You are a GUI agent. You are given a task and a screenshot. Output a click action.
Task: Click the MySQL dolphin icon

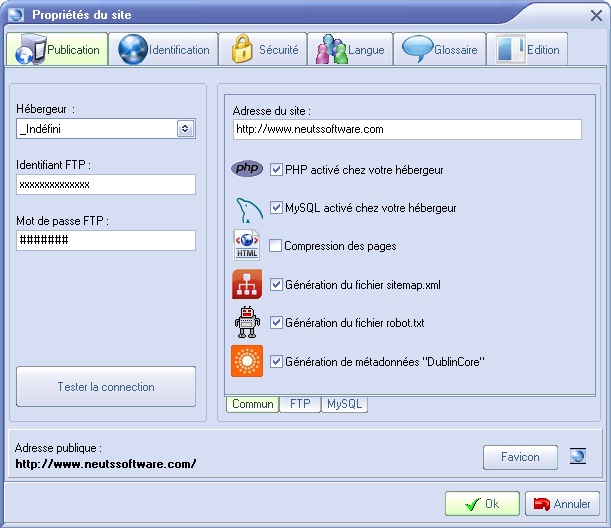click(x=249, y=210)
